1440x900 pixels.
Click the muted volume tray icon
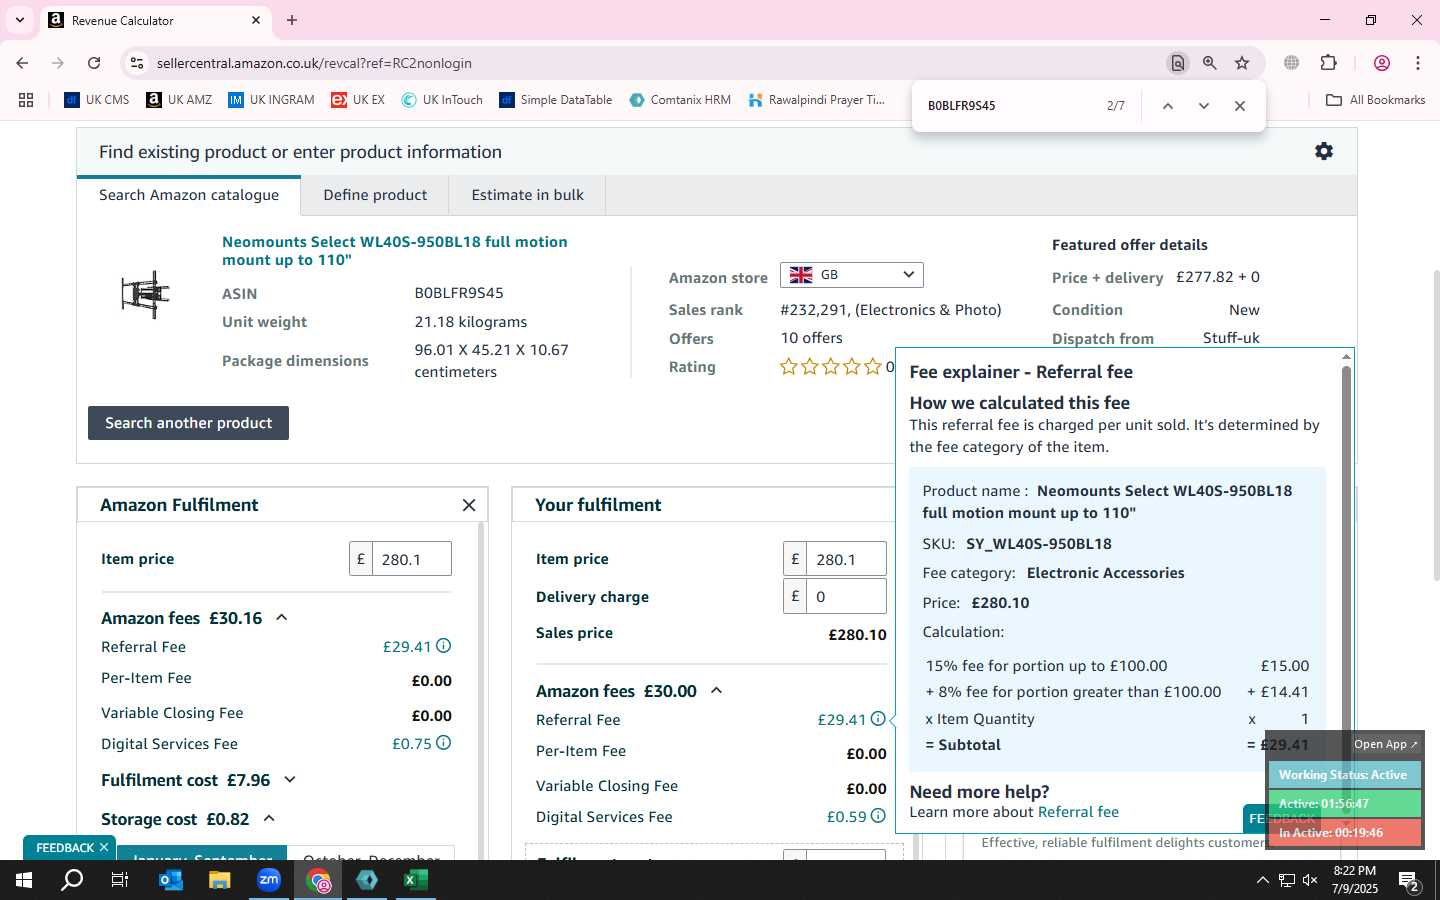click(x=1311, y=880)
